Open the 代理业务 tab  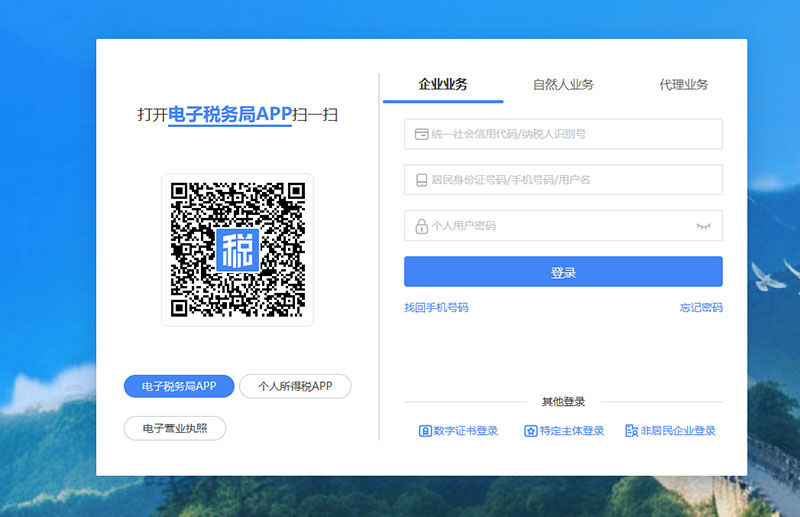[x=684, y=84]
